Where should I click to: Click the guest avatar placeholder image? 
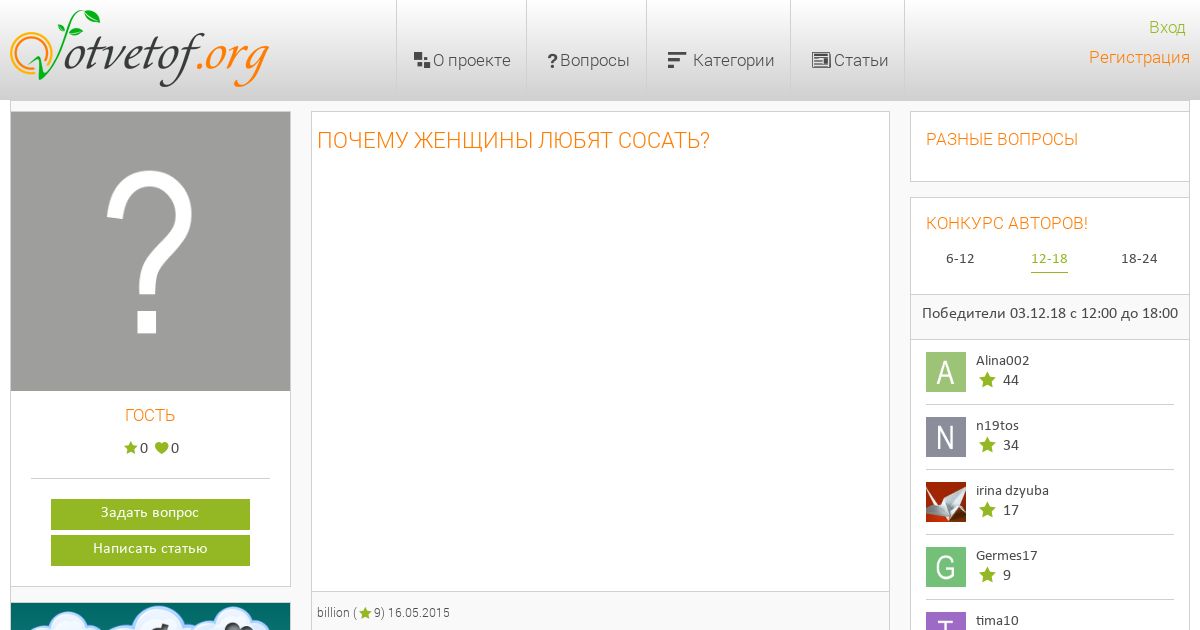pos(150,251)
